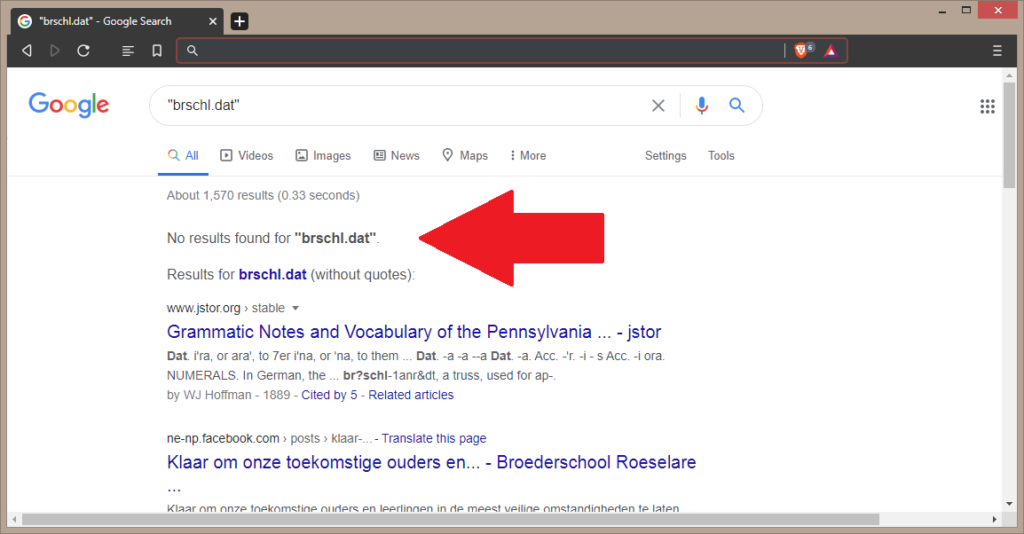Start voice search with microphone icon
This screenshot has width=1024, height=534.
(x=701, y=105)
